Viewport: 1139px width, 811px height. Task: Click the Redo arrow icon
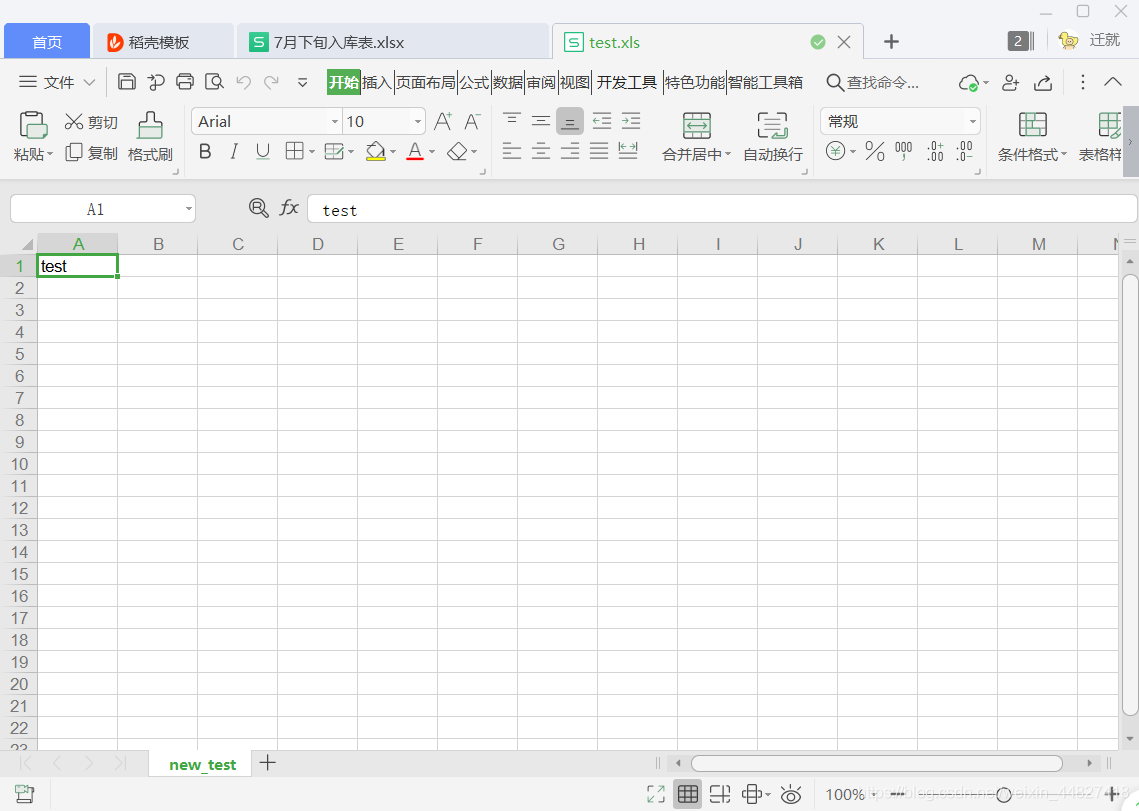click(272, 82)
